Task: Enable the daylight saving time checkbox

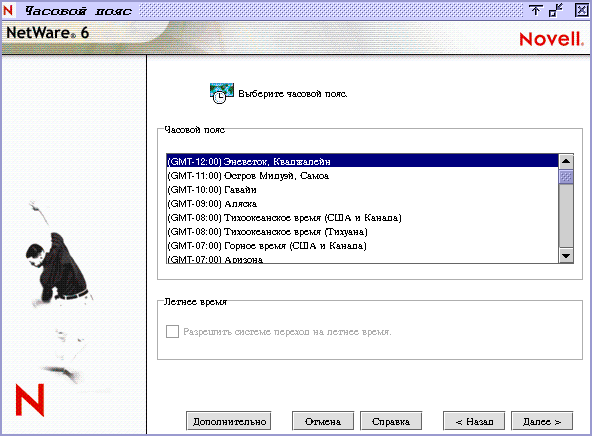Action: point(172,332)
